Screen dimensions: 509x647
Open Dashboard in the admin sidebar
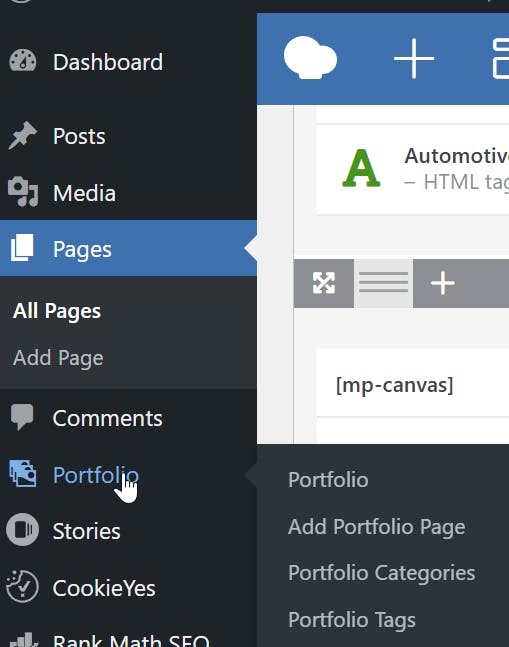pyautogui.click(x=108, y=62)
